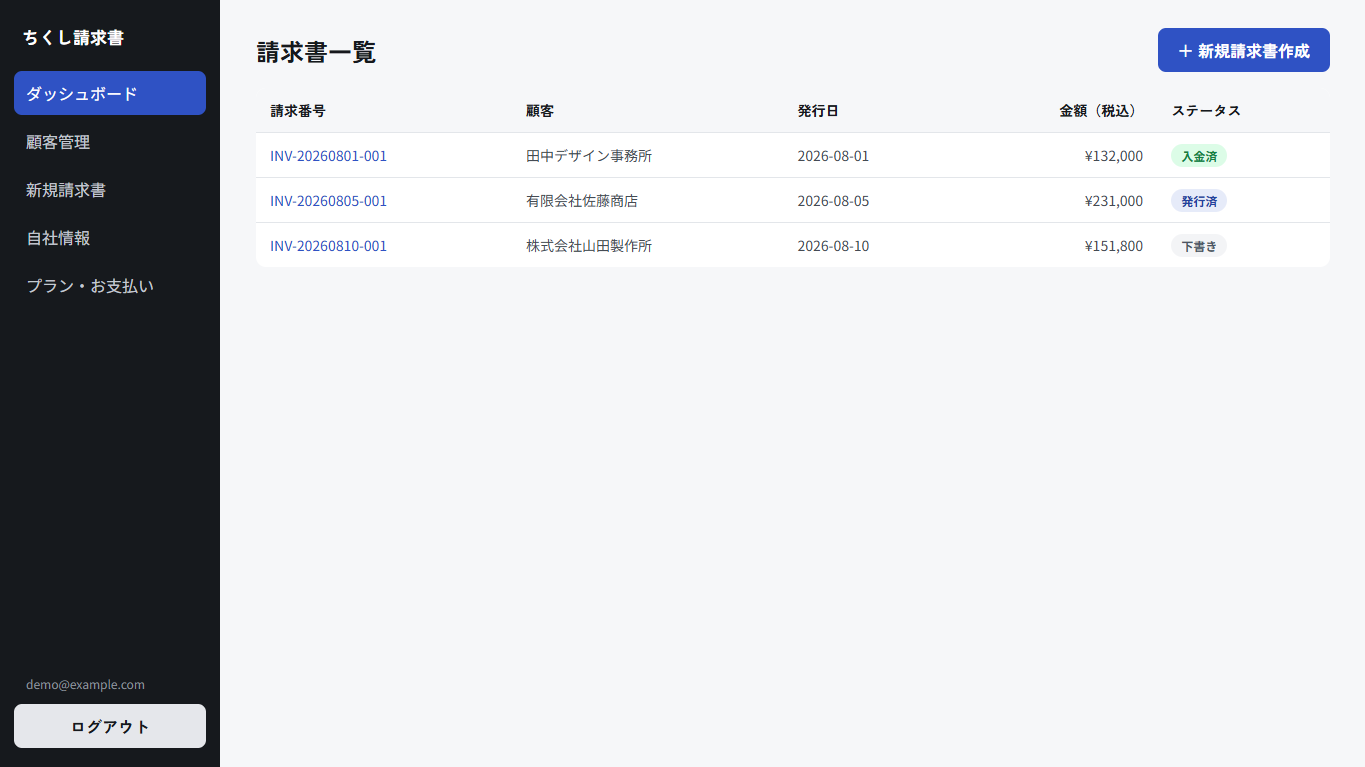Click the 発行済 status badge

(1199, 201)
